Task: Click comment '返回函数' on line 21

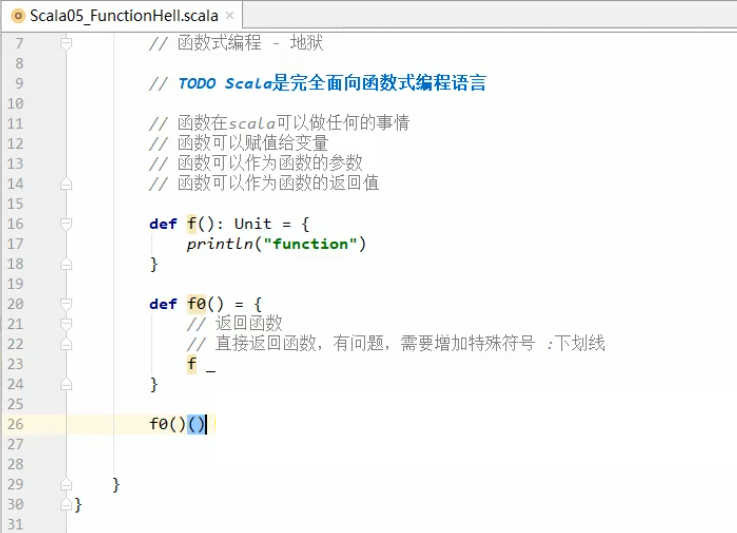Action: (x=249, y=324)
